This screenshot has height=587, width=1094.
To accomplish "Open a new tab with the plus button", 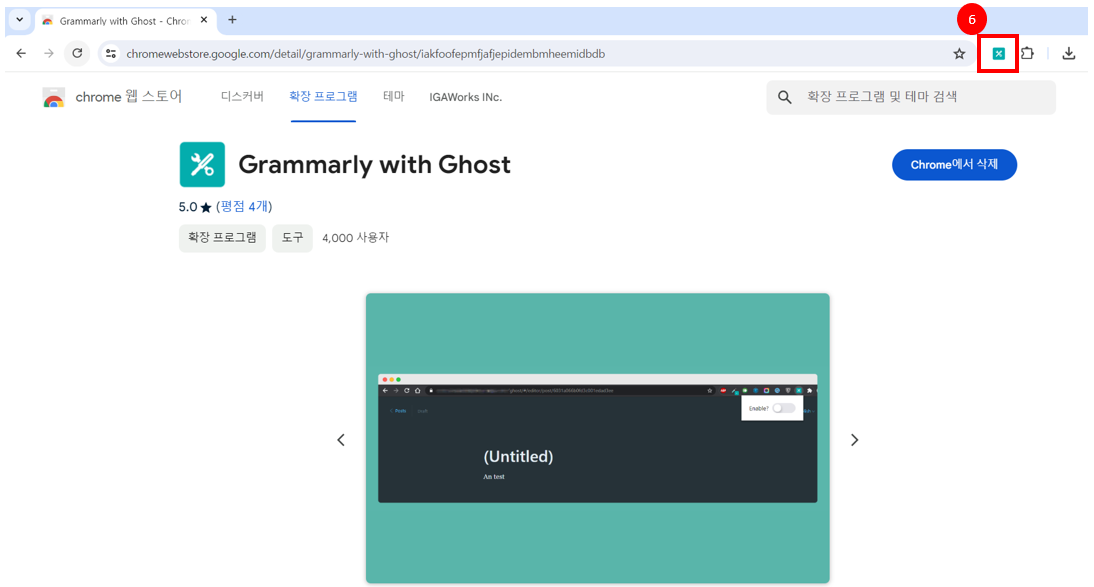I will (232, 20).
